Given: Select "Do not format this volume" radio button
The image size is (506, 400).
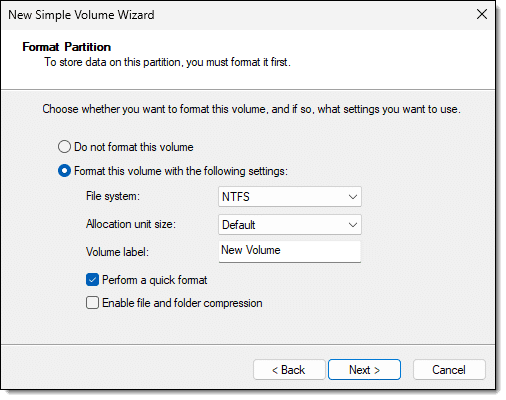Looking at the screenshot, I should point(64,147).
